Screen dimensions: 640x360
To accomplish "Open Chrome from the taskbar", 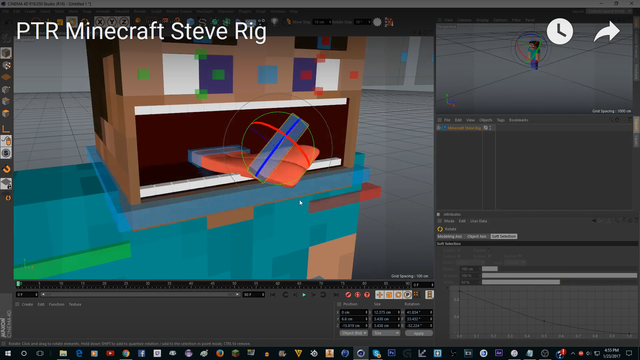I will pyautogui.click(x=126, y=353).
